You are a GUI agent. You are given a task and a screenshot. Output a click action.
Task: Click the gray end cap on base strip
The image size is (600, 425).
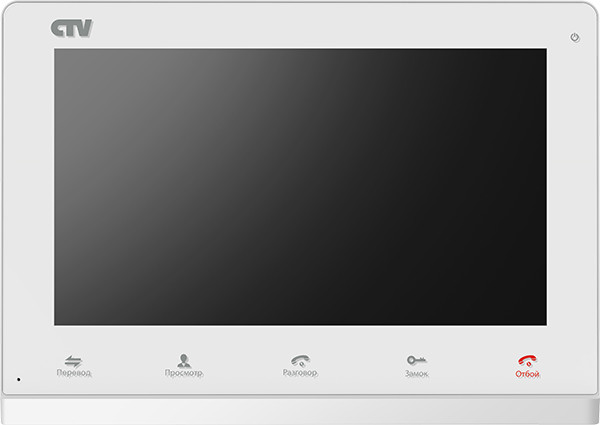pos(596,411)
